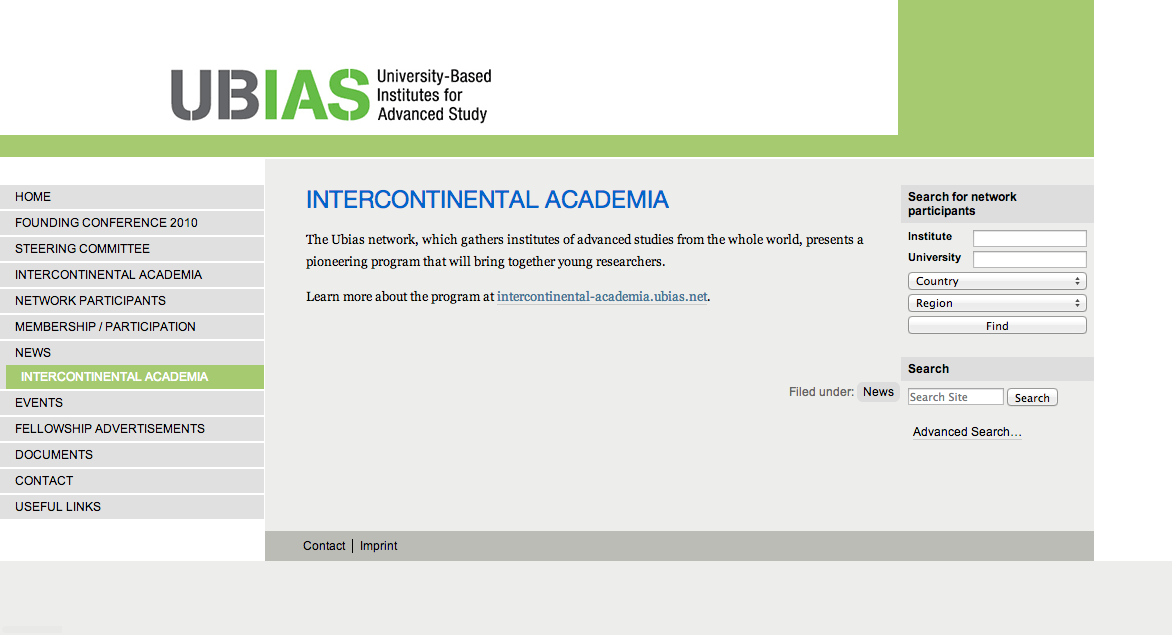The width and height of the screenshot is (1172, 635).
Task: Click the Search Site input box
Action: point(955,397)
